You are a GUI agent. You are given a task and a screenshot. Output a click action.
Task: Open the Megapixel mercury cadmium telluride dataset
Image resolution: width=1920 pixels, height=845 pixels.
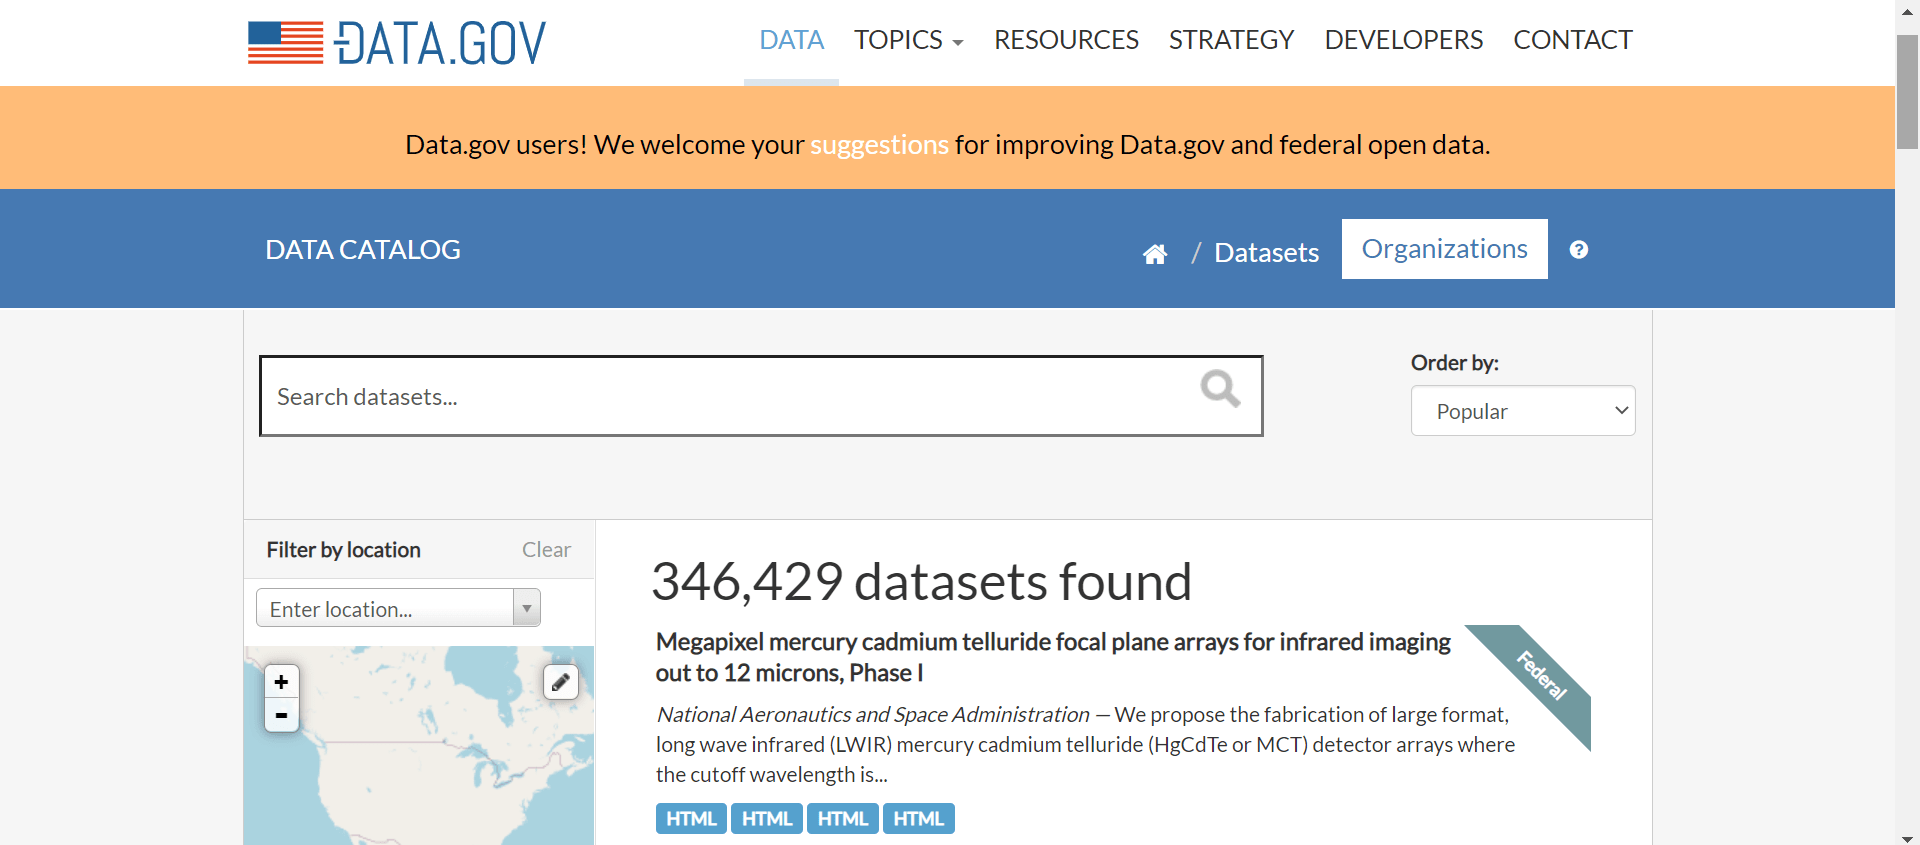1053,657
